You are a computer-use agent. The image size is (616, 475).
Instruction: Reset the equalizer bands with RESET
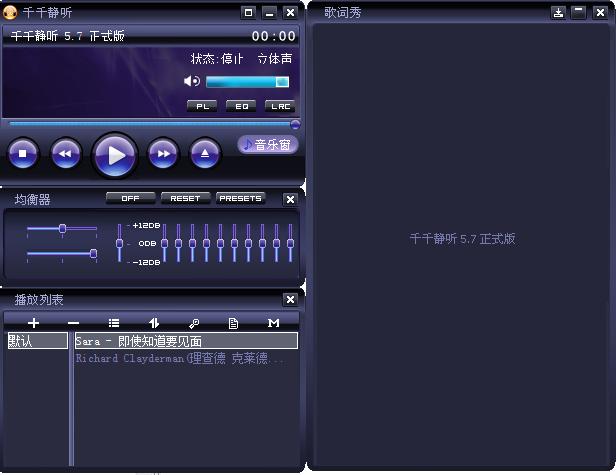185,198
